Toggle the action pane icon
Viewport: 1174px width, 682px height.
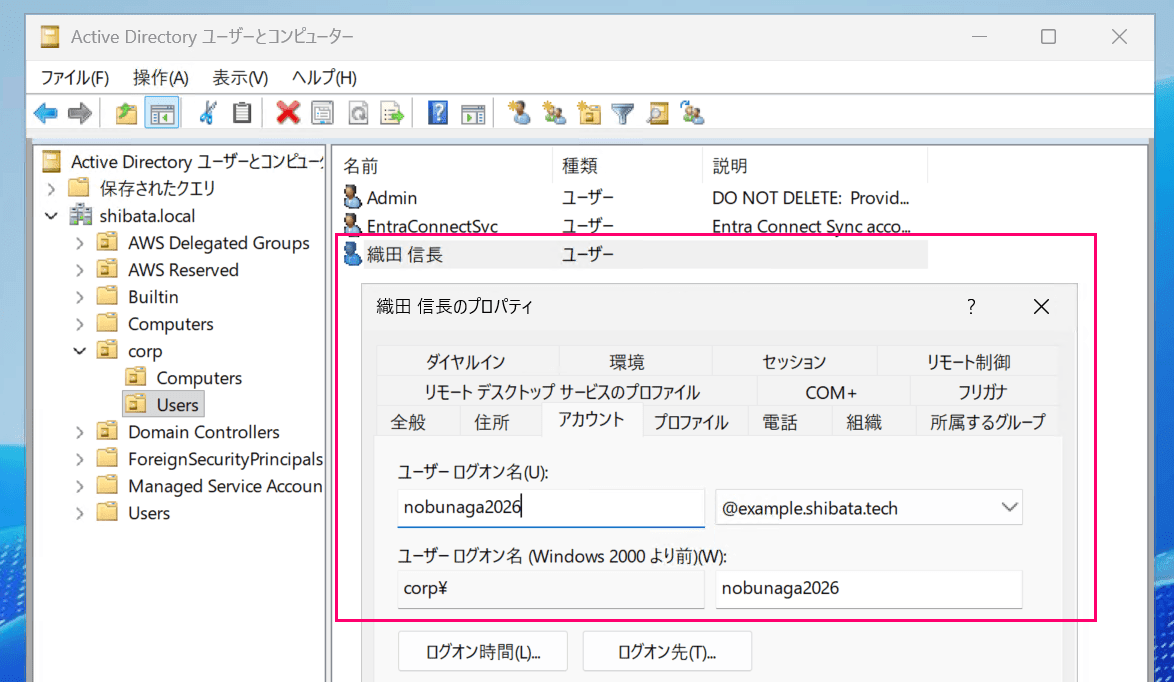tap(473, 114)
